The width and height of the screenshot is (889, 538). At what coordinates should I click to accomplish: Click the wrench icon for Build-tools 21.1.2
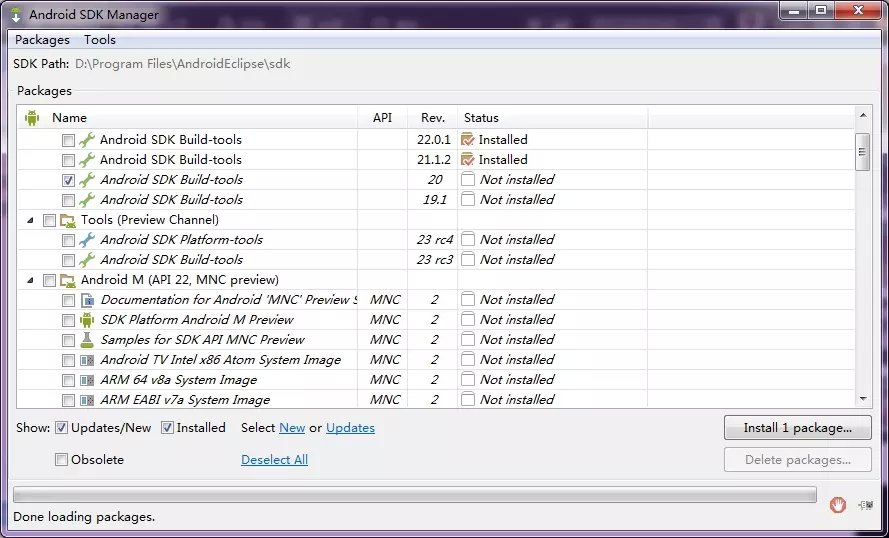click(87, 159)
